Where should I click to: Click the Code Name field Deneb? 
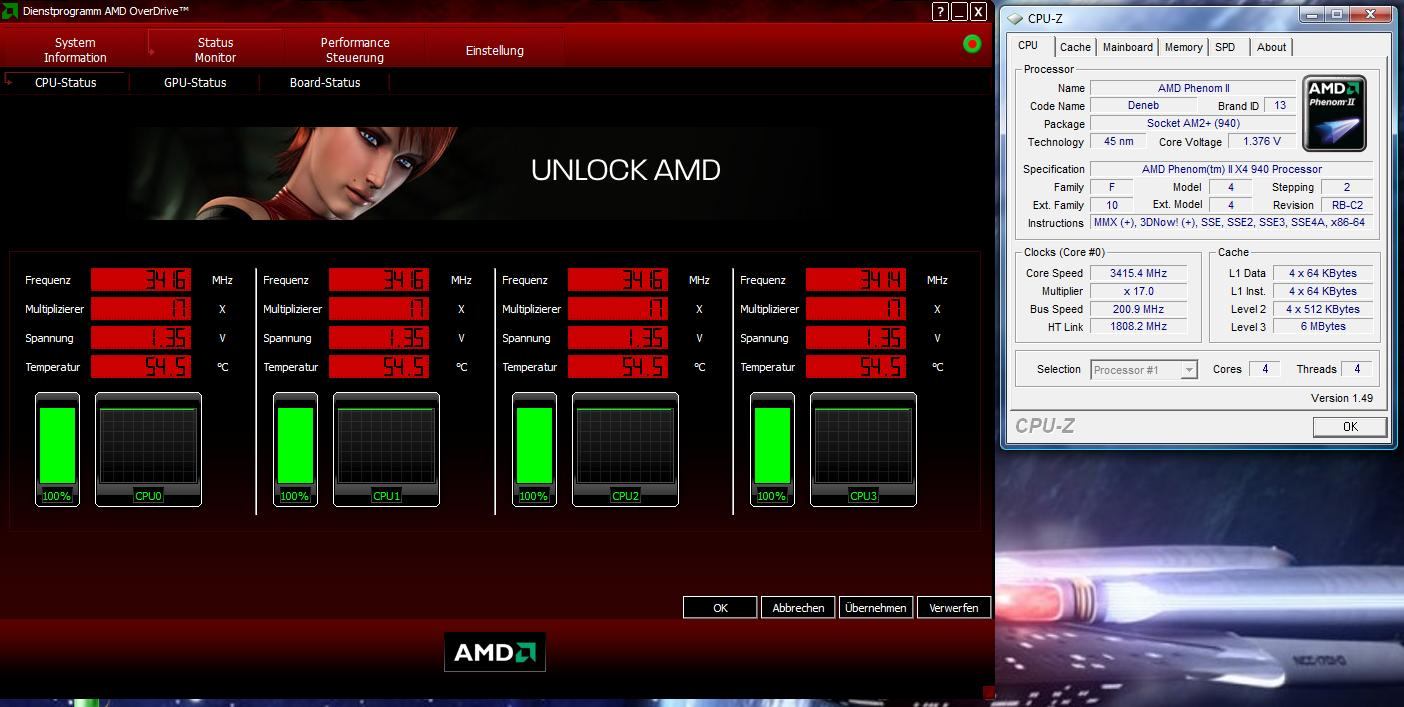pos(1143,106)
